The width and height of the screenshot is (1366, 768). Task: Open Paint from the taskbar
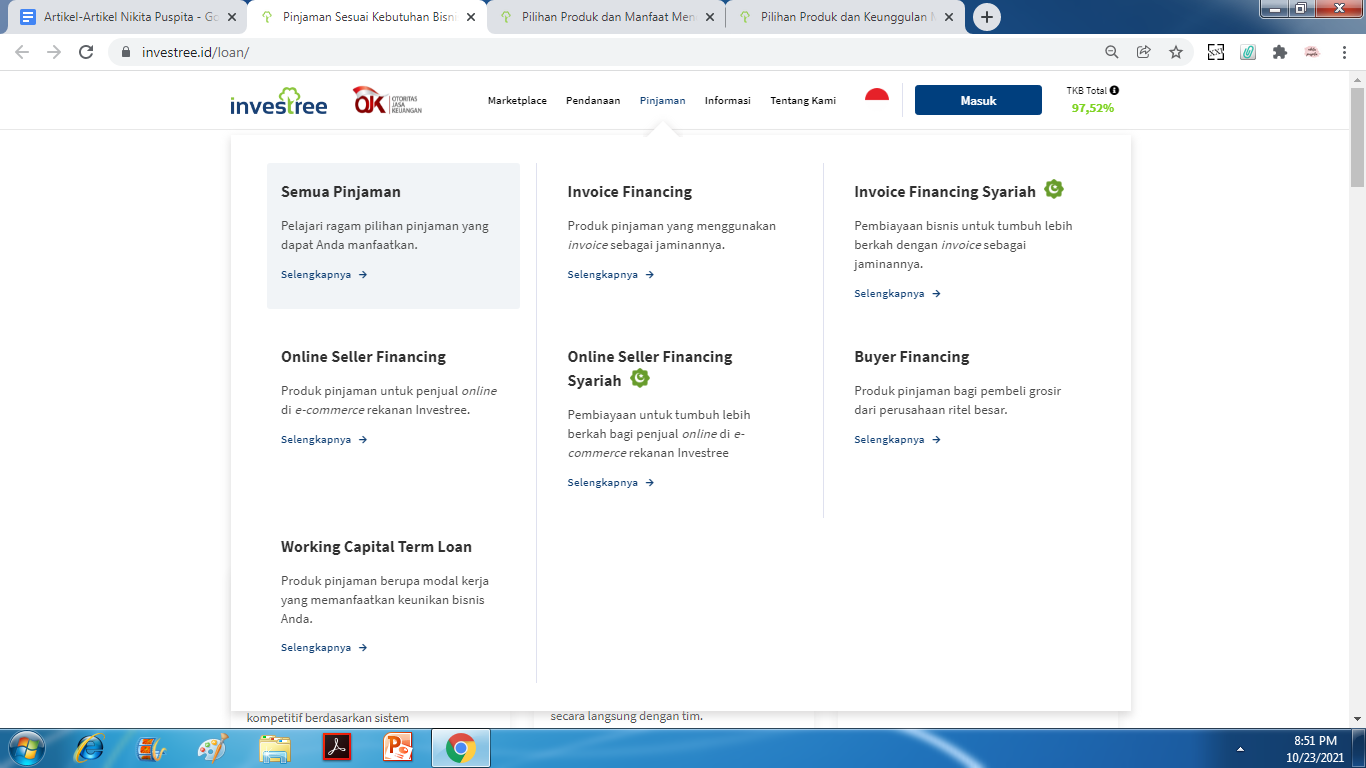point(213,748)
